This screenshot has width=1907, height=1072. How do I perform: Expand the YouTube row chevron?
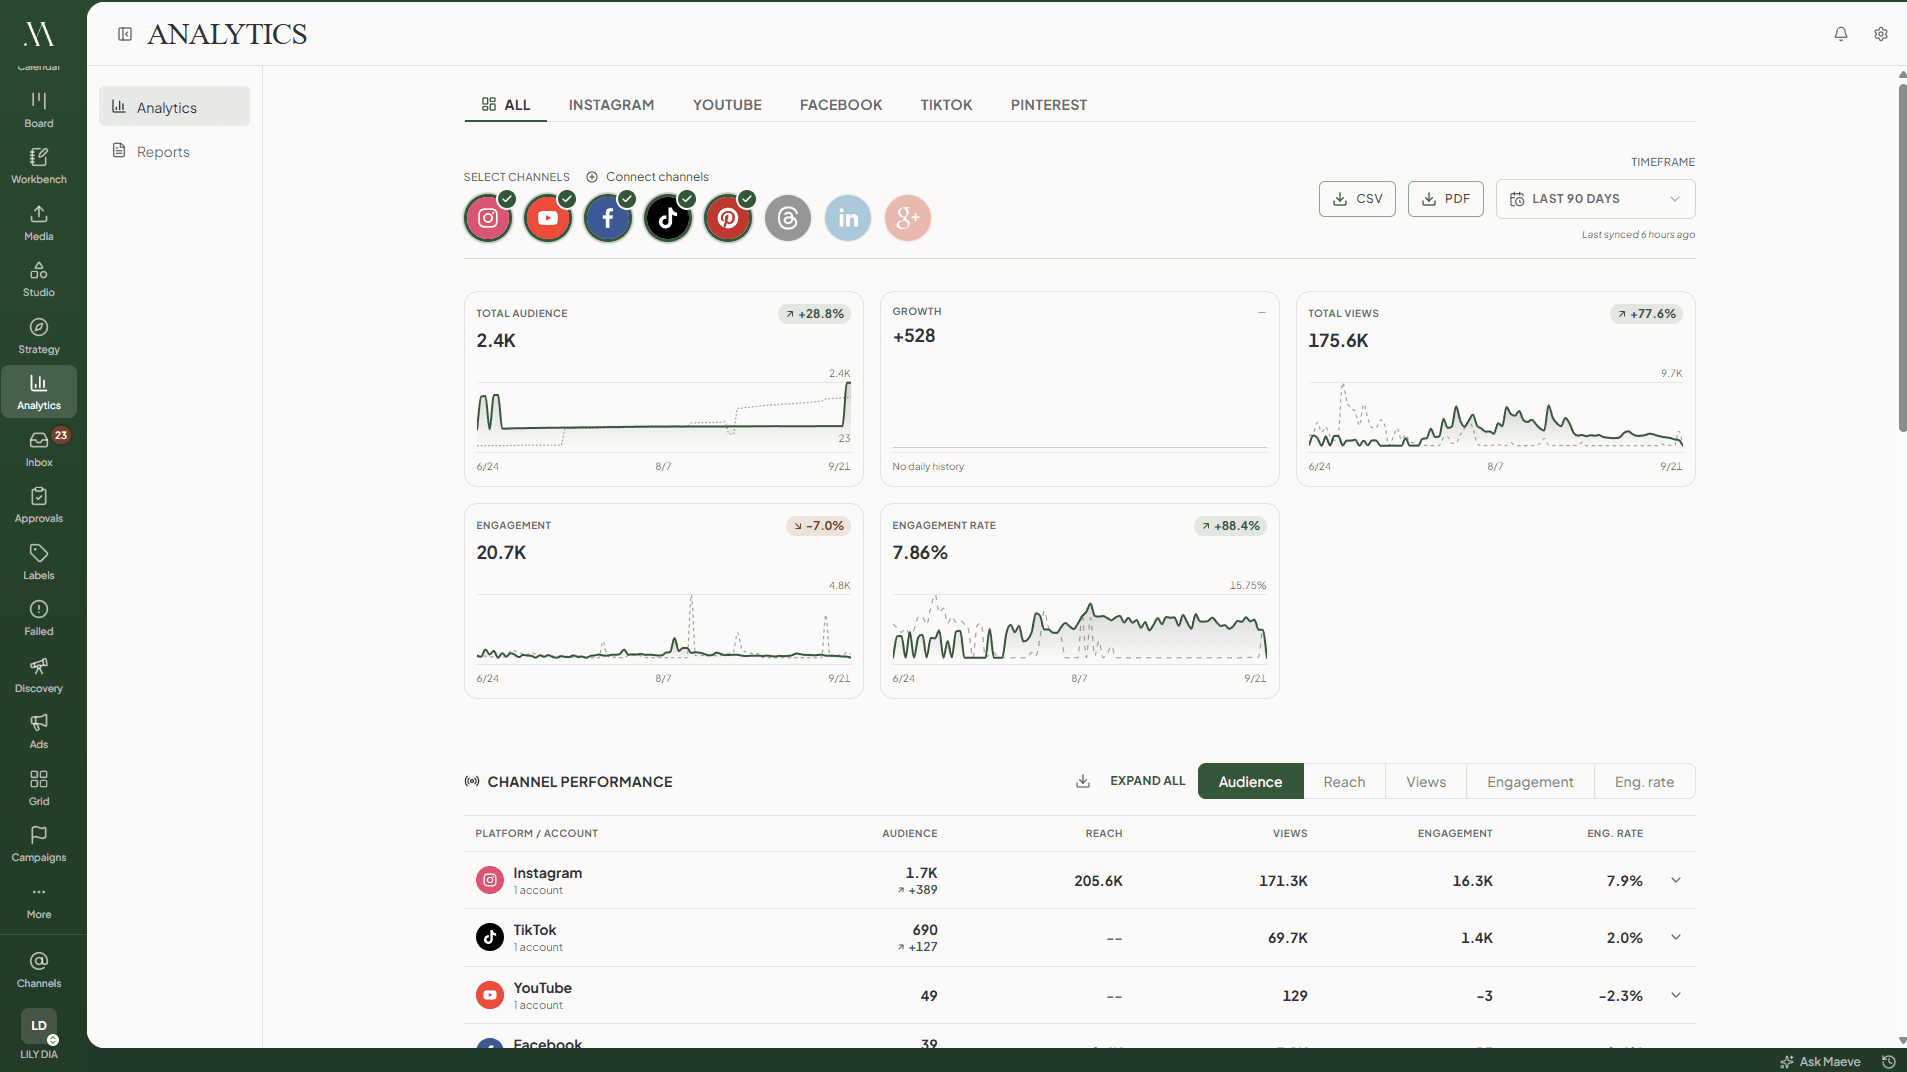click(1676, 995)
